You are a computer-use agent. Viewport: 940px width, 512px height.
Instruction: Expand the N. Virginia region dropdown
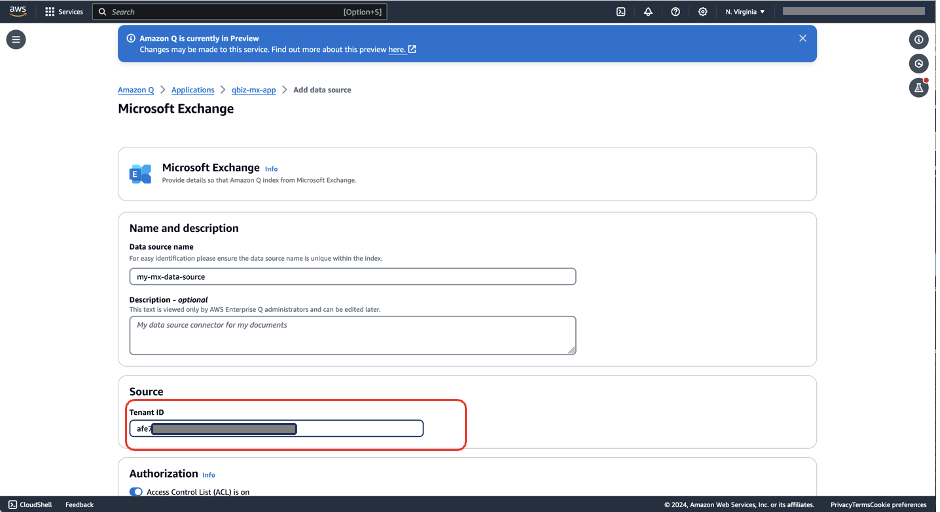(x=745, y=11)
